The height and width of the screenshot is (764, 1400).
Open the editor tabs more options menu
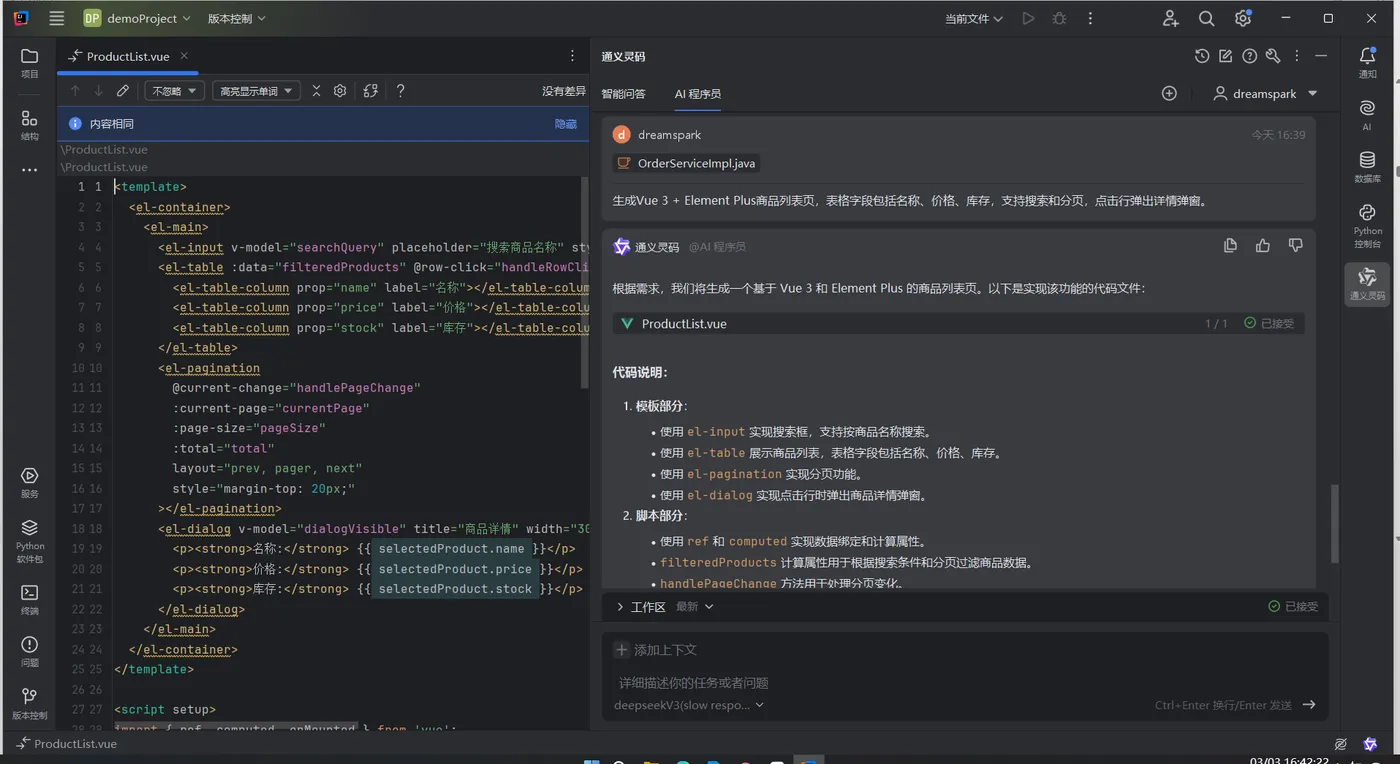click(x=572, y=56)
